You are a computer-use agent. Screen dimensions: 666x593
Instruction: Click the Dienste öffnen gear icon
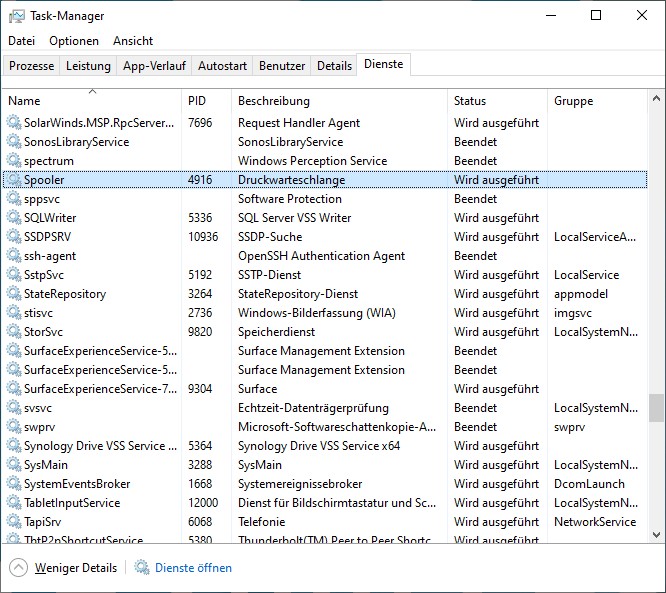(142, 568)
